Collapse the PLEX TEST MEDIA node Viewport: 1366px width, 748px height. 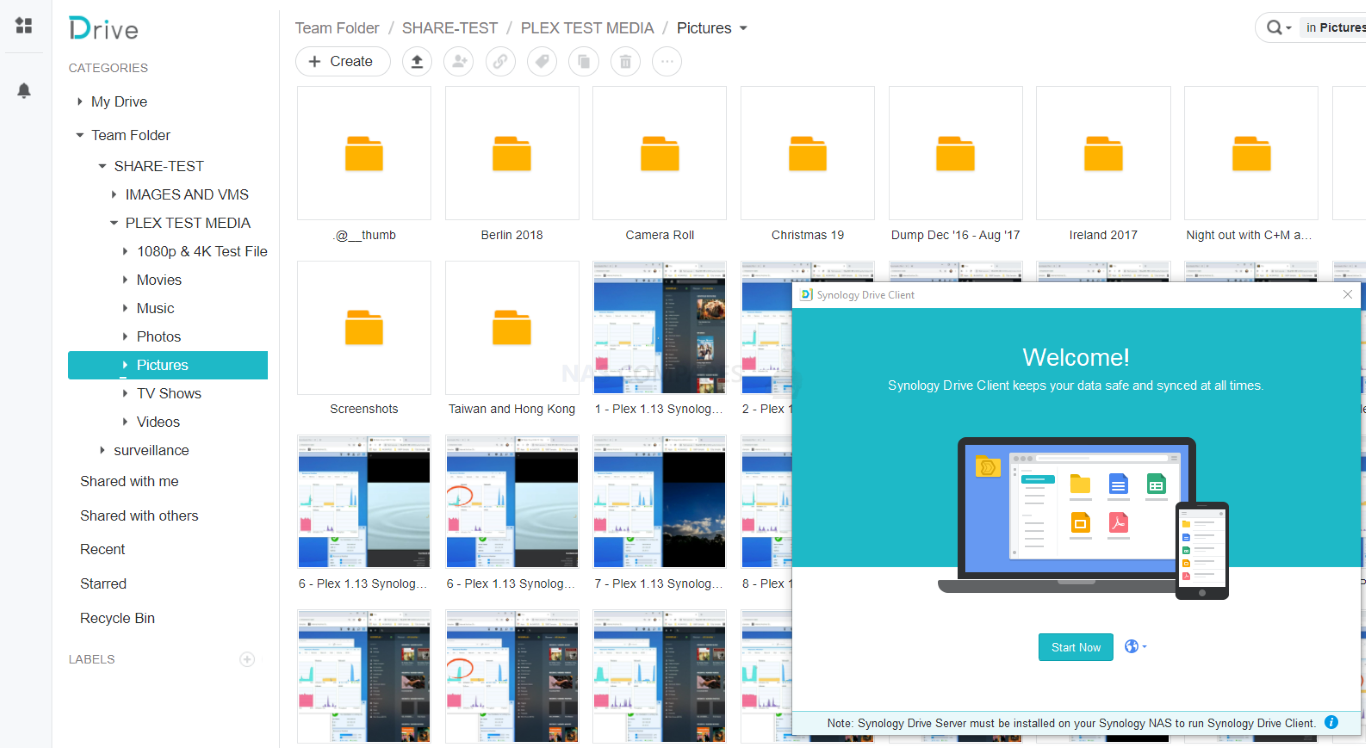tap(114, 223)
